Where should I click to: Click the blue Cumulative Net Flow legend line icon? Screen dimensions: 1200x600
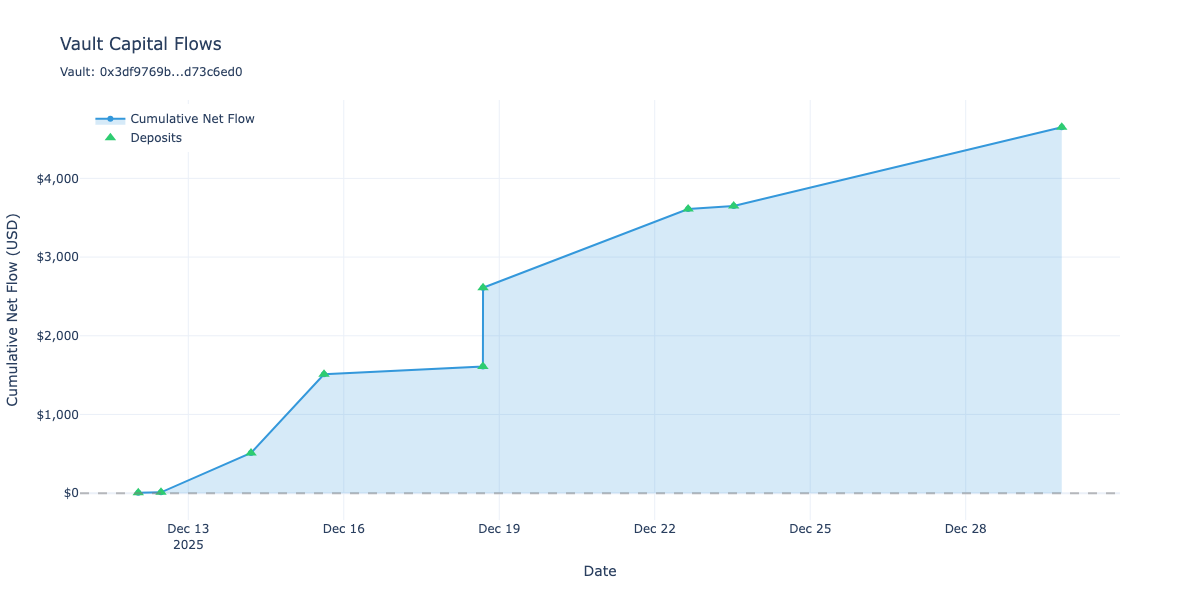click(x=111, y=119)
